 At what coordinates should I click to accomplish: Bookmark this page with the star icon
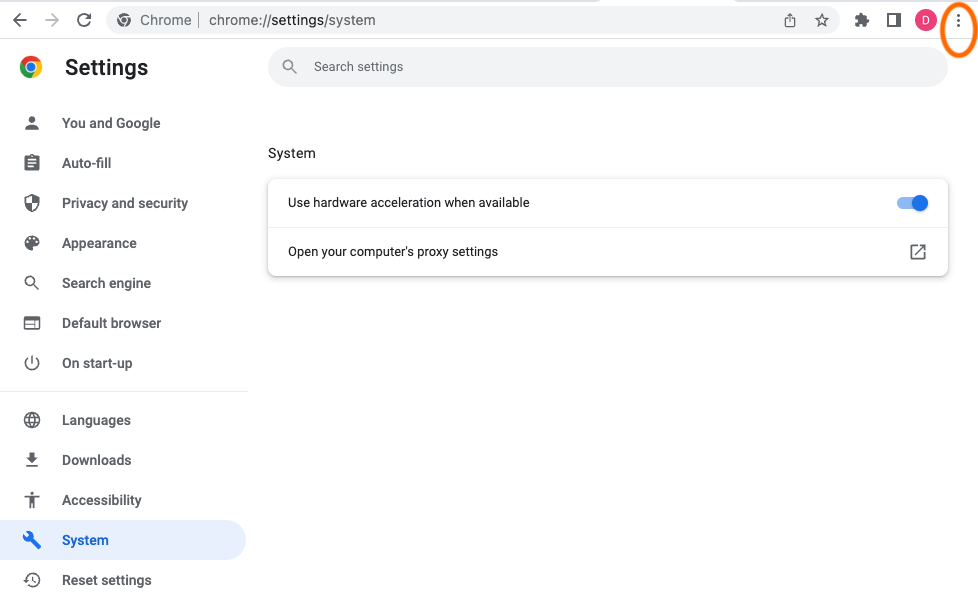(x=822, y=20)
